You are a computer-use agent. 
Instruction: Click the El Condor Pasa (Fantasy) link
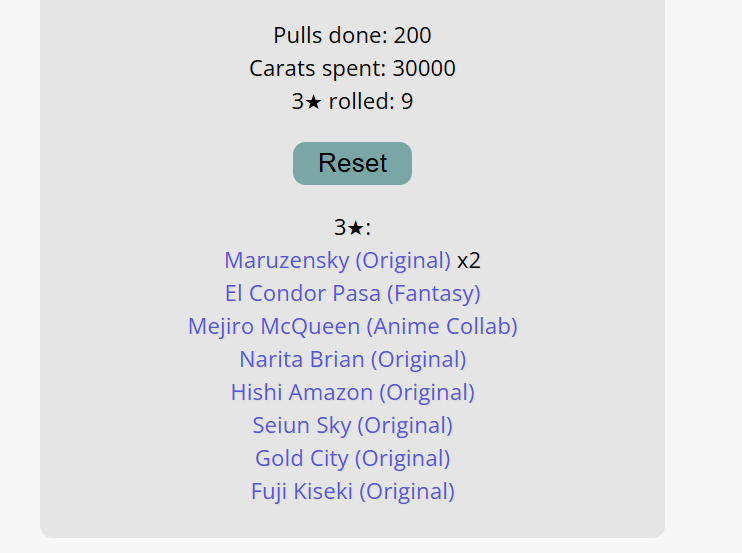tap(352, 294)
